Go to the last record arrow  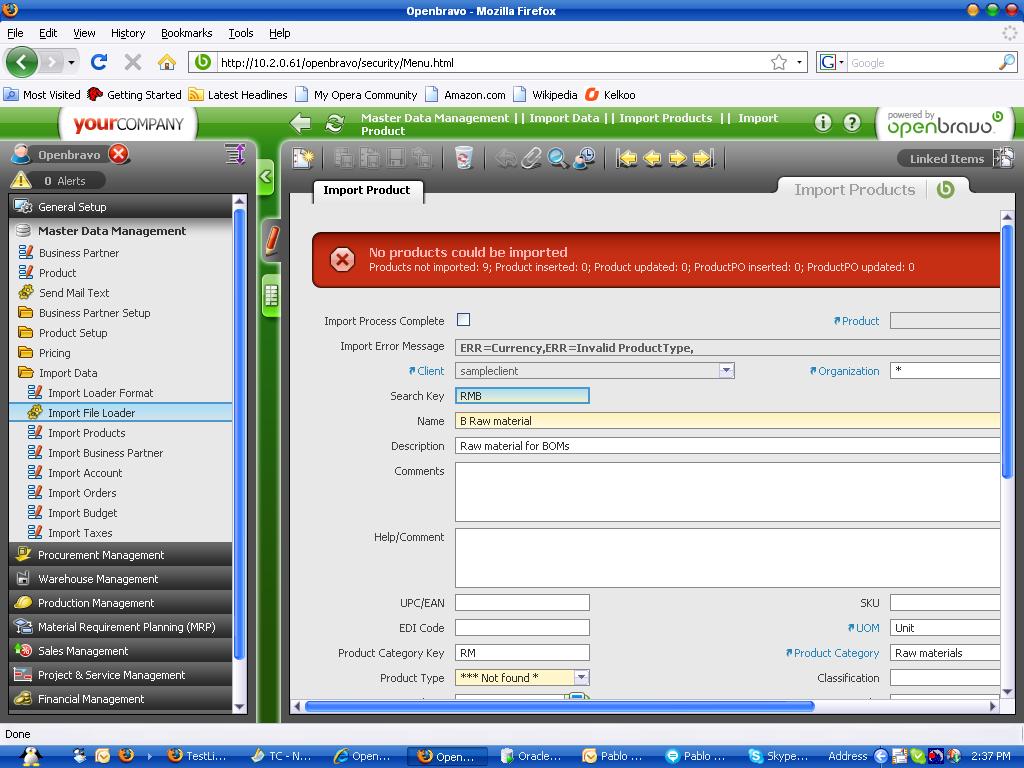[703, 158]
